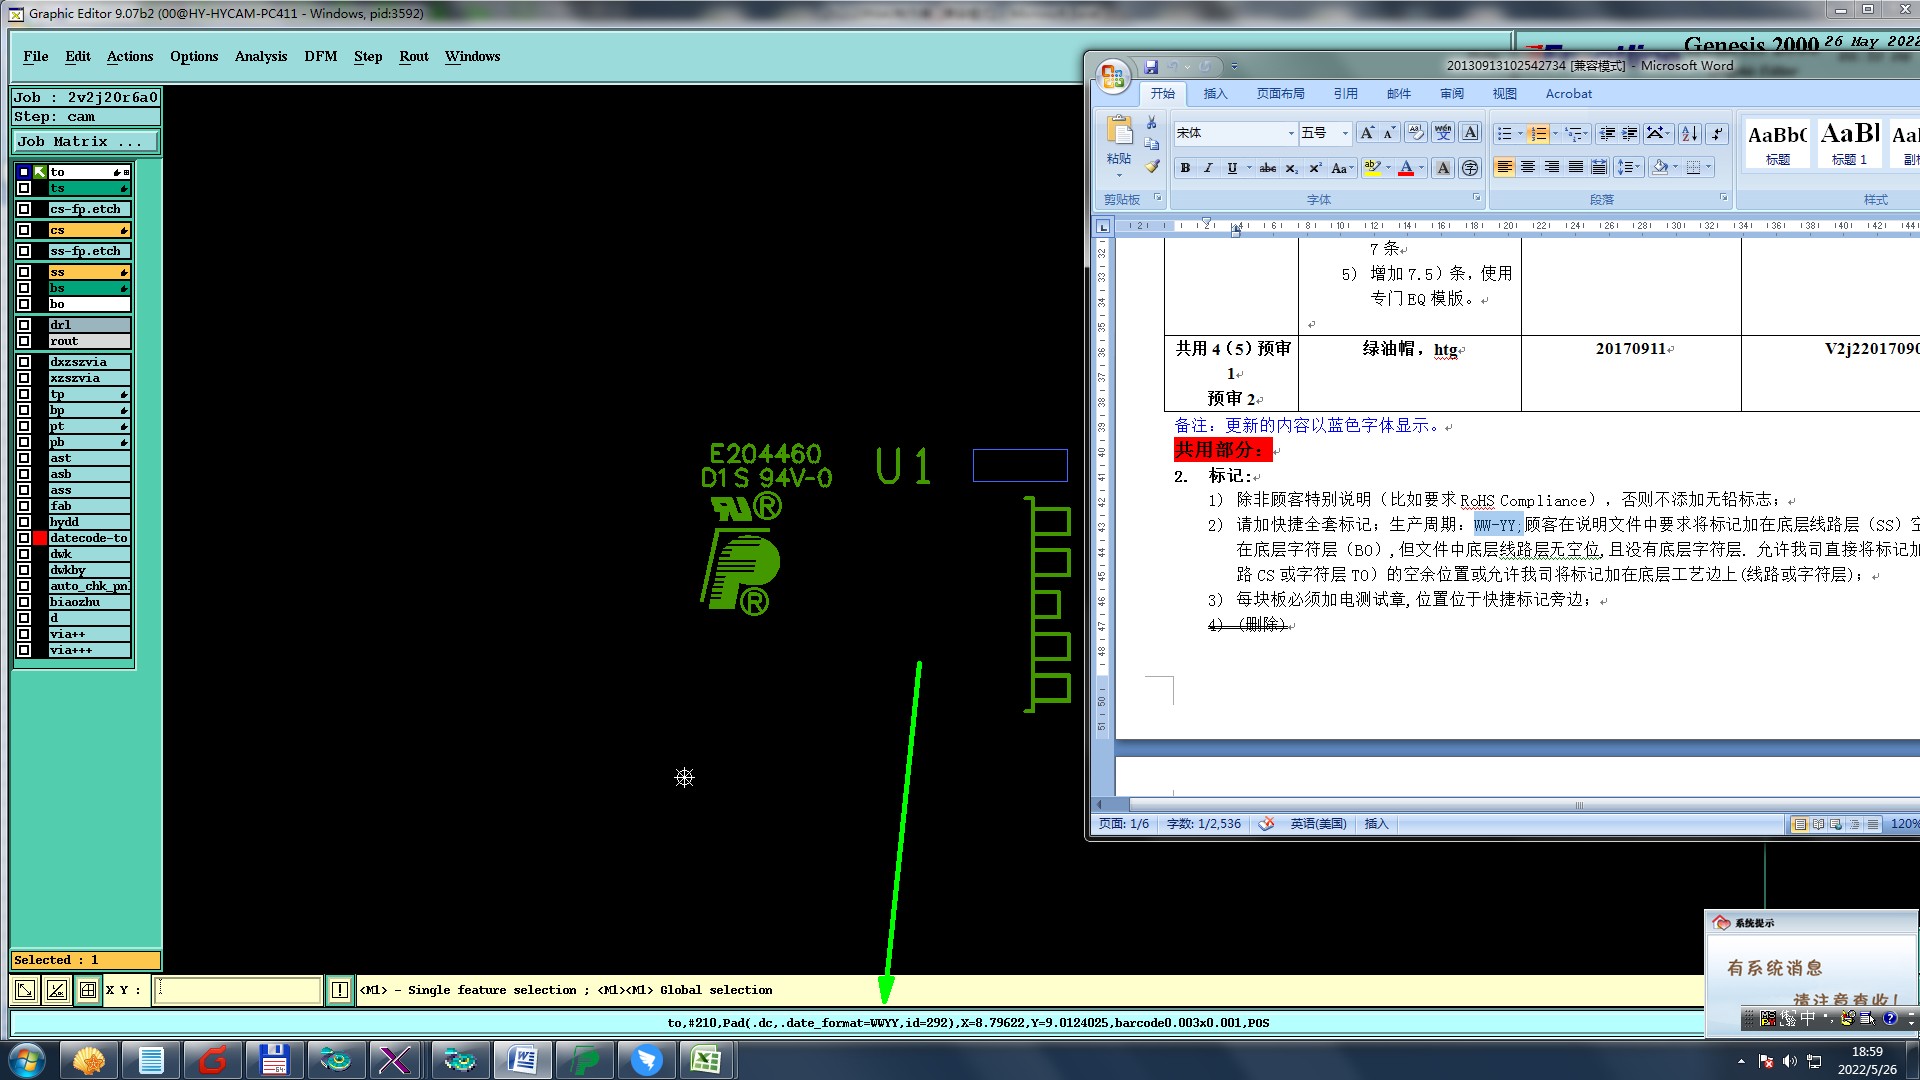Click the center-align paragraph icon
Viewport: 1920px width, 1080px height.
1528,167
